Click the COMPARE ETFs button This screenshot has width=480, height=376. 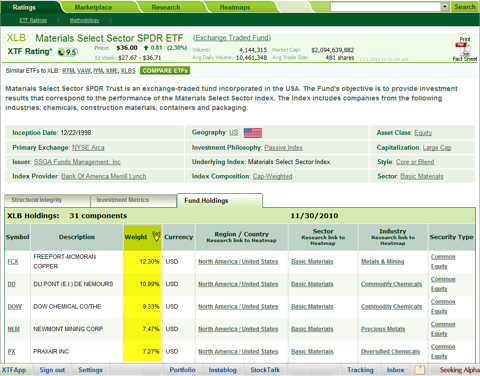pyautogui.click(x=165, y=71)
